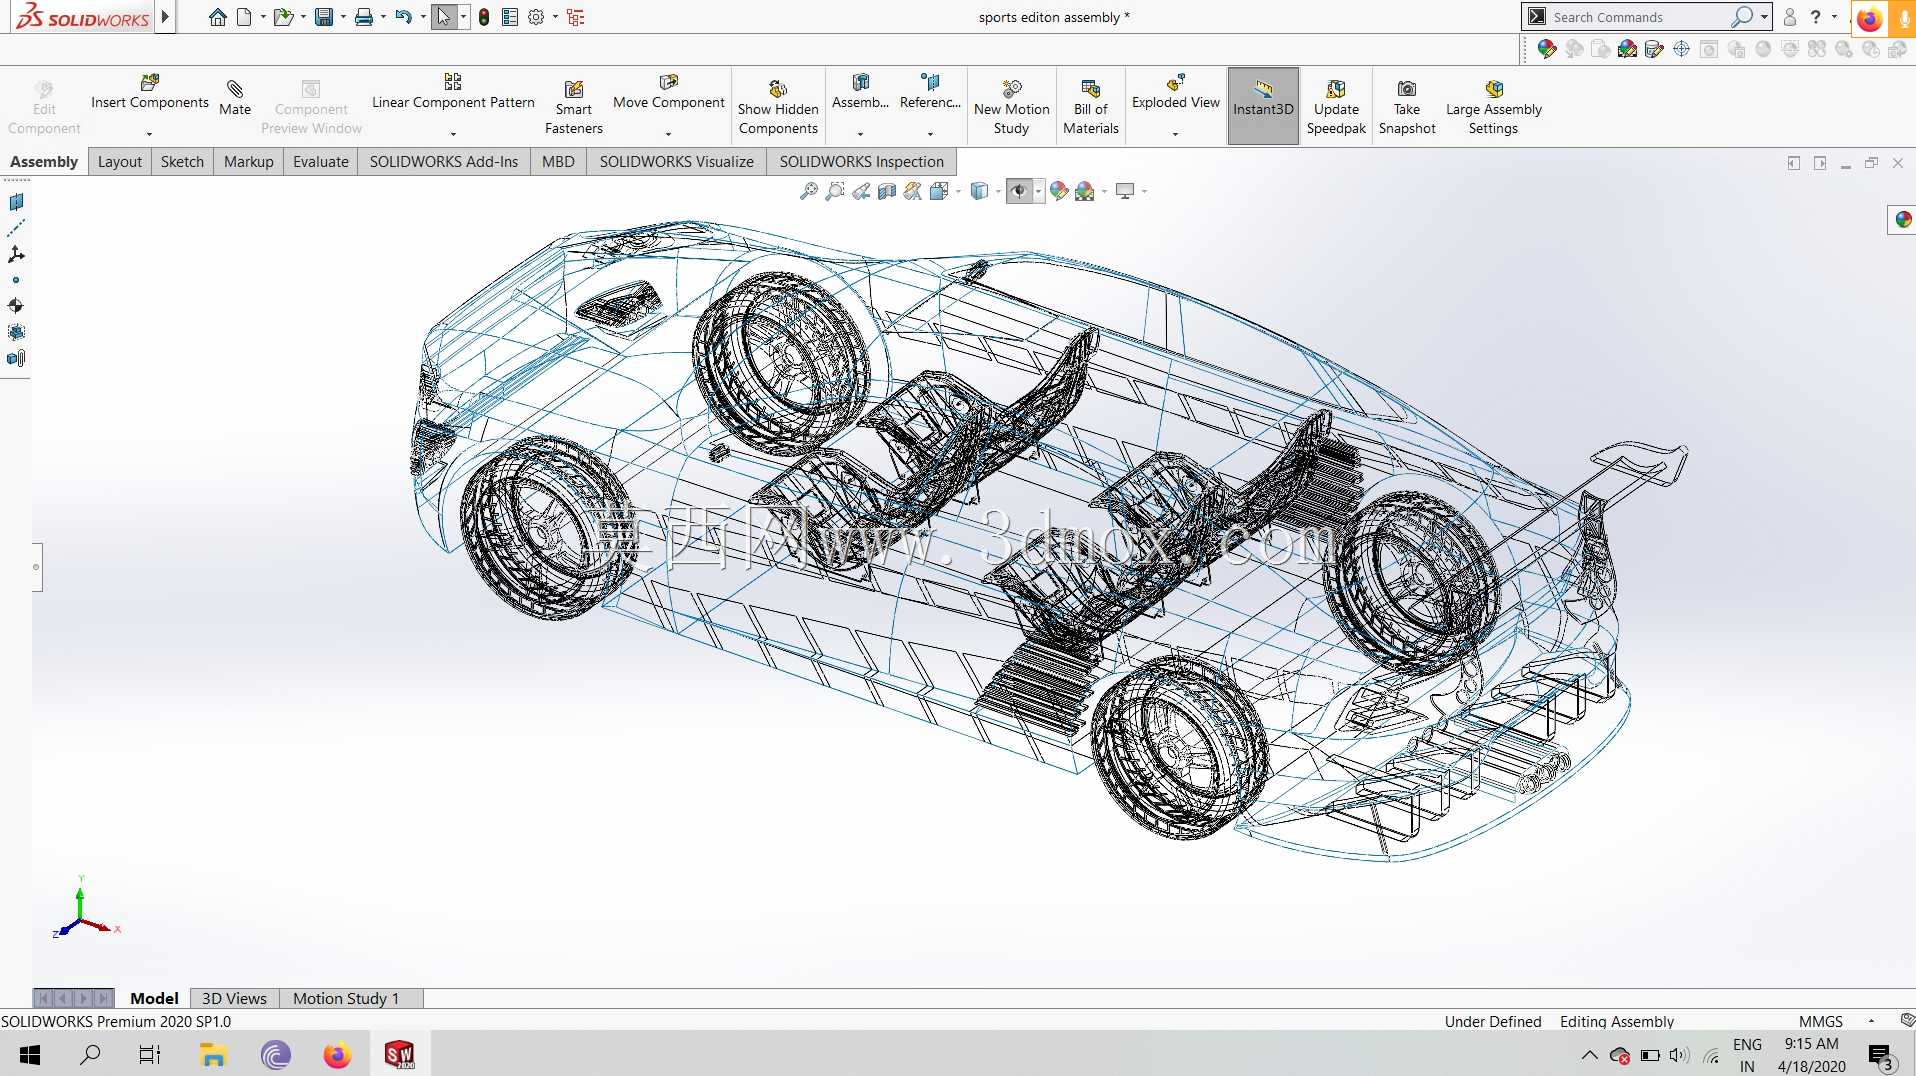The image size is (1916, 1076).
Task: Expand the SOLIDWORKS menu flyout arrow
Action: tap(166, 17)
